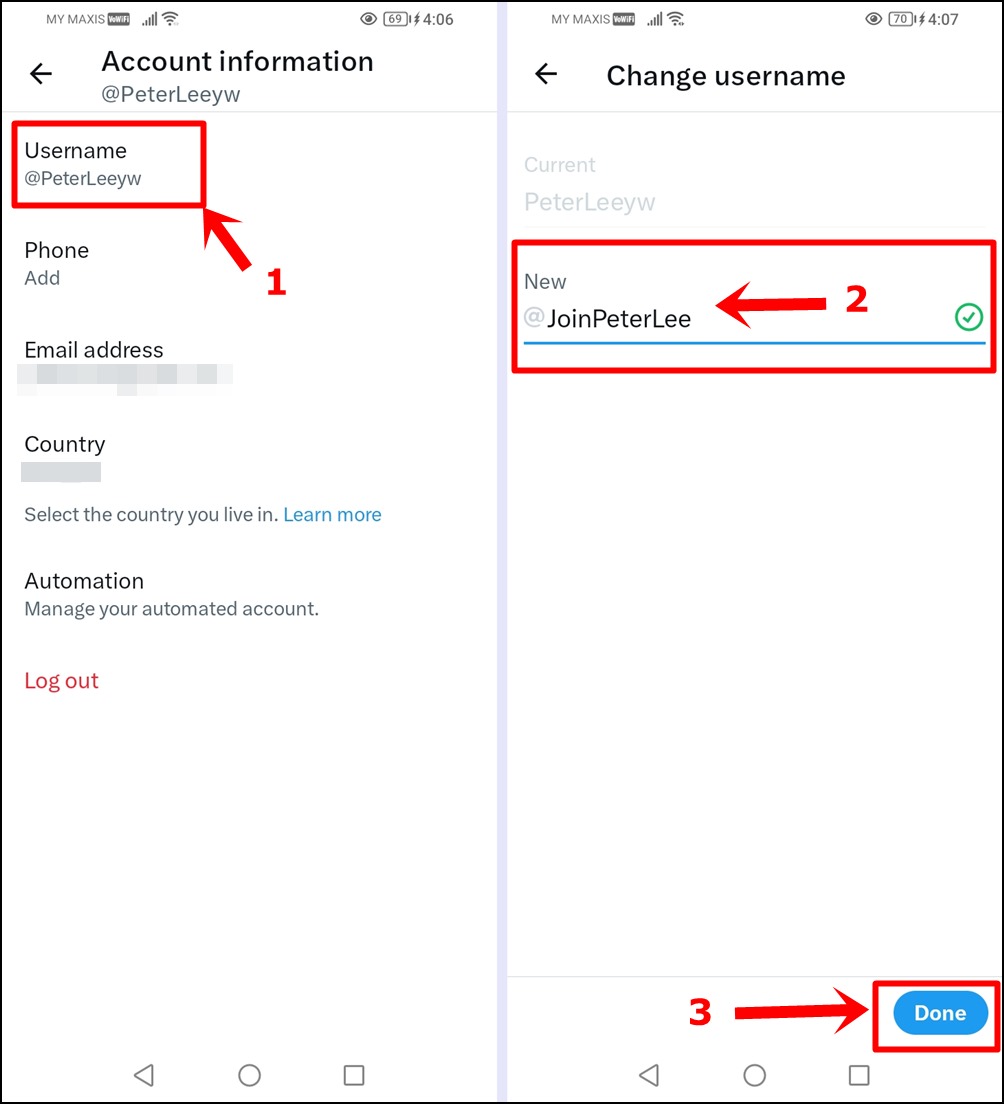Tap the eye icon in the status bar
Screen dimensions: 1004x1104
pos(368,18)
